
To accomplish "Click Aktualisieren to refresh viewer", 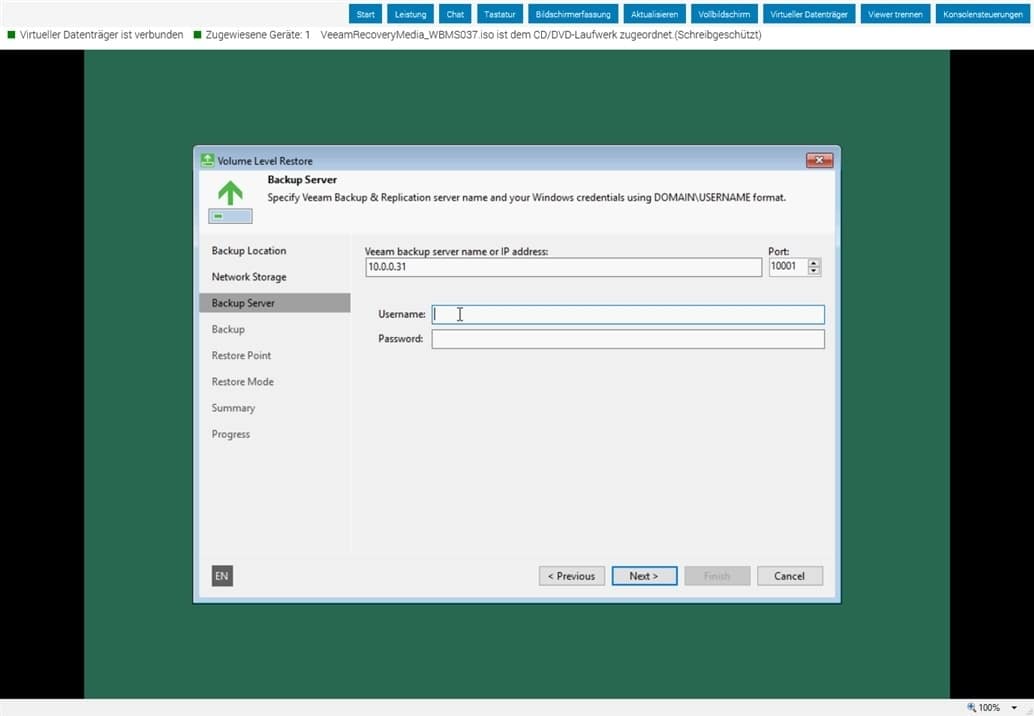I will click(654, 14).
